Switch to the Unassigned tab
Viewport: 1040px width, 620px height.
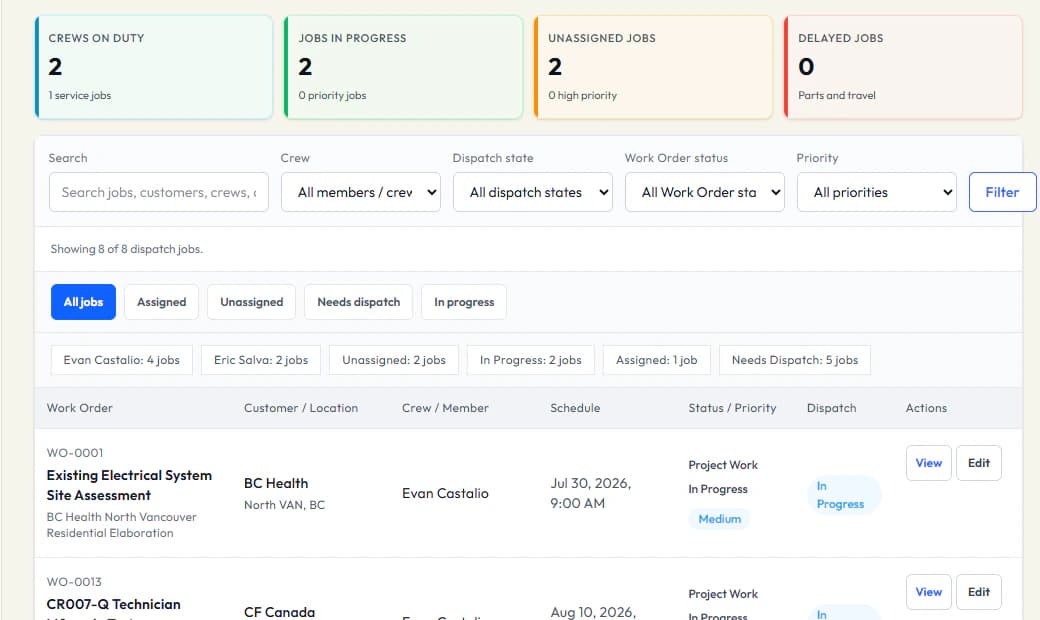pyautogui.click(x=251, y=302)
